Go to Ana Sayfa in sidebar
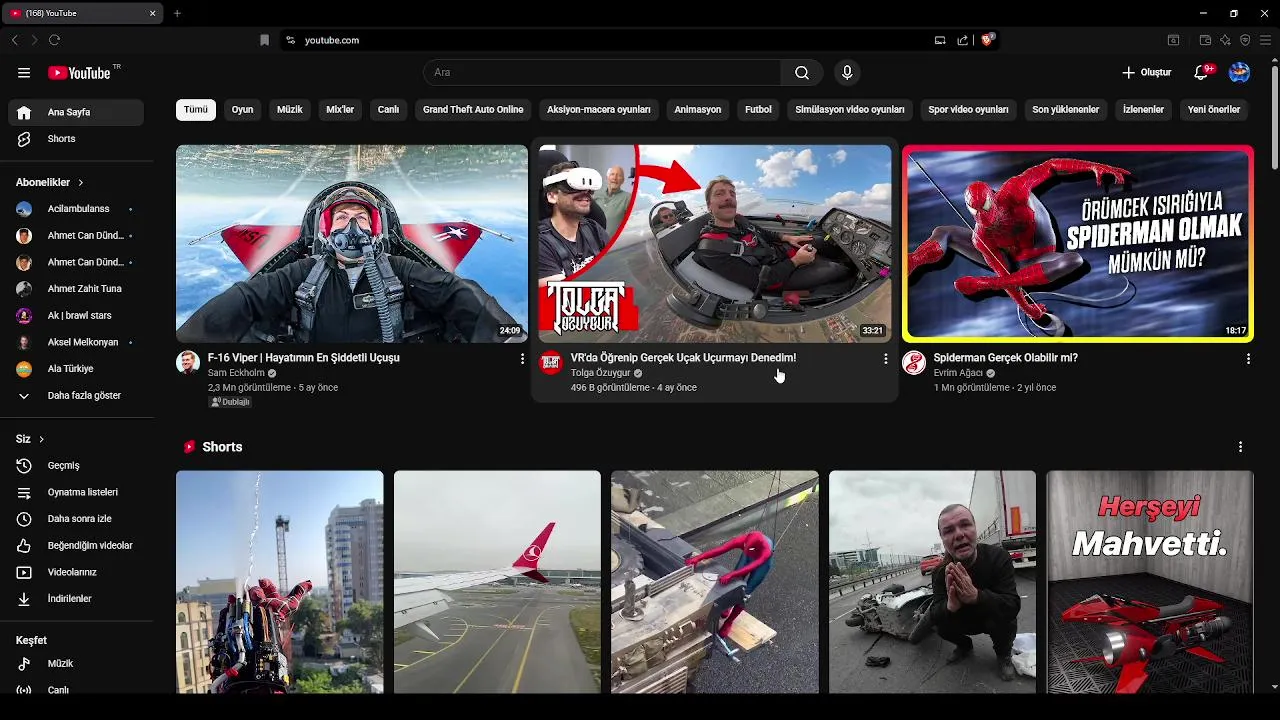 coord(76,112)
